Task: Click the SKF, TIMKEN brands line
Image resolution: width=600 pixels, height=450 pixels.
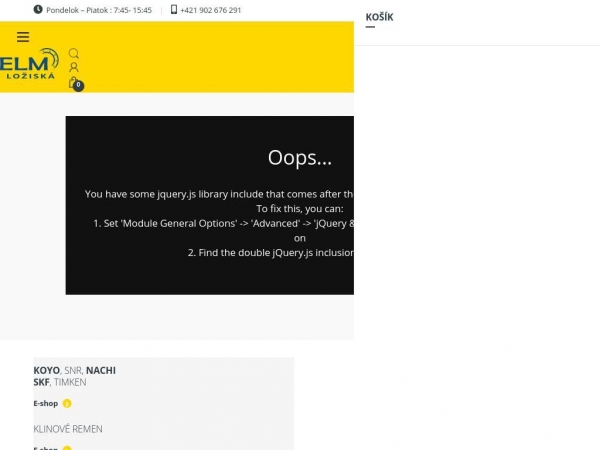Action: coord(60,382)
